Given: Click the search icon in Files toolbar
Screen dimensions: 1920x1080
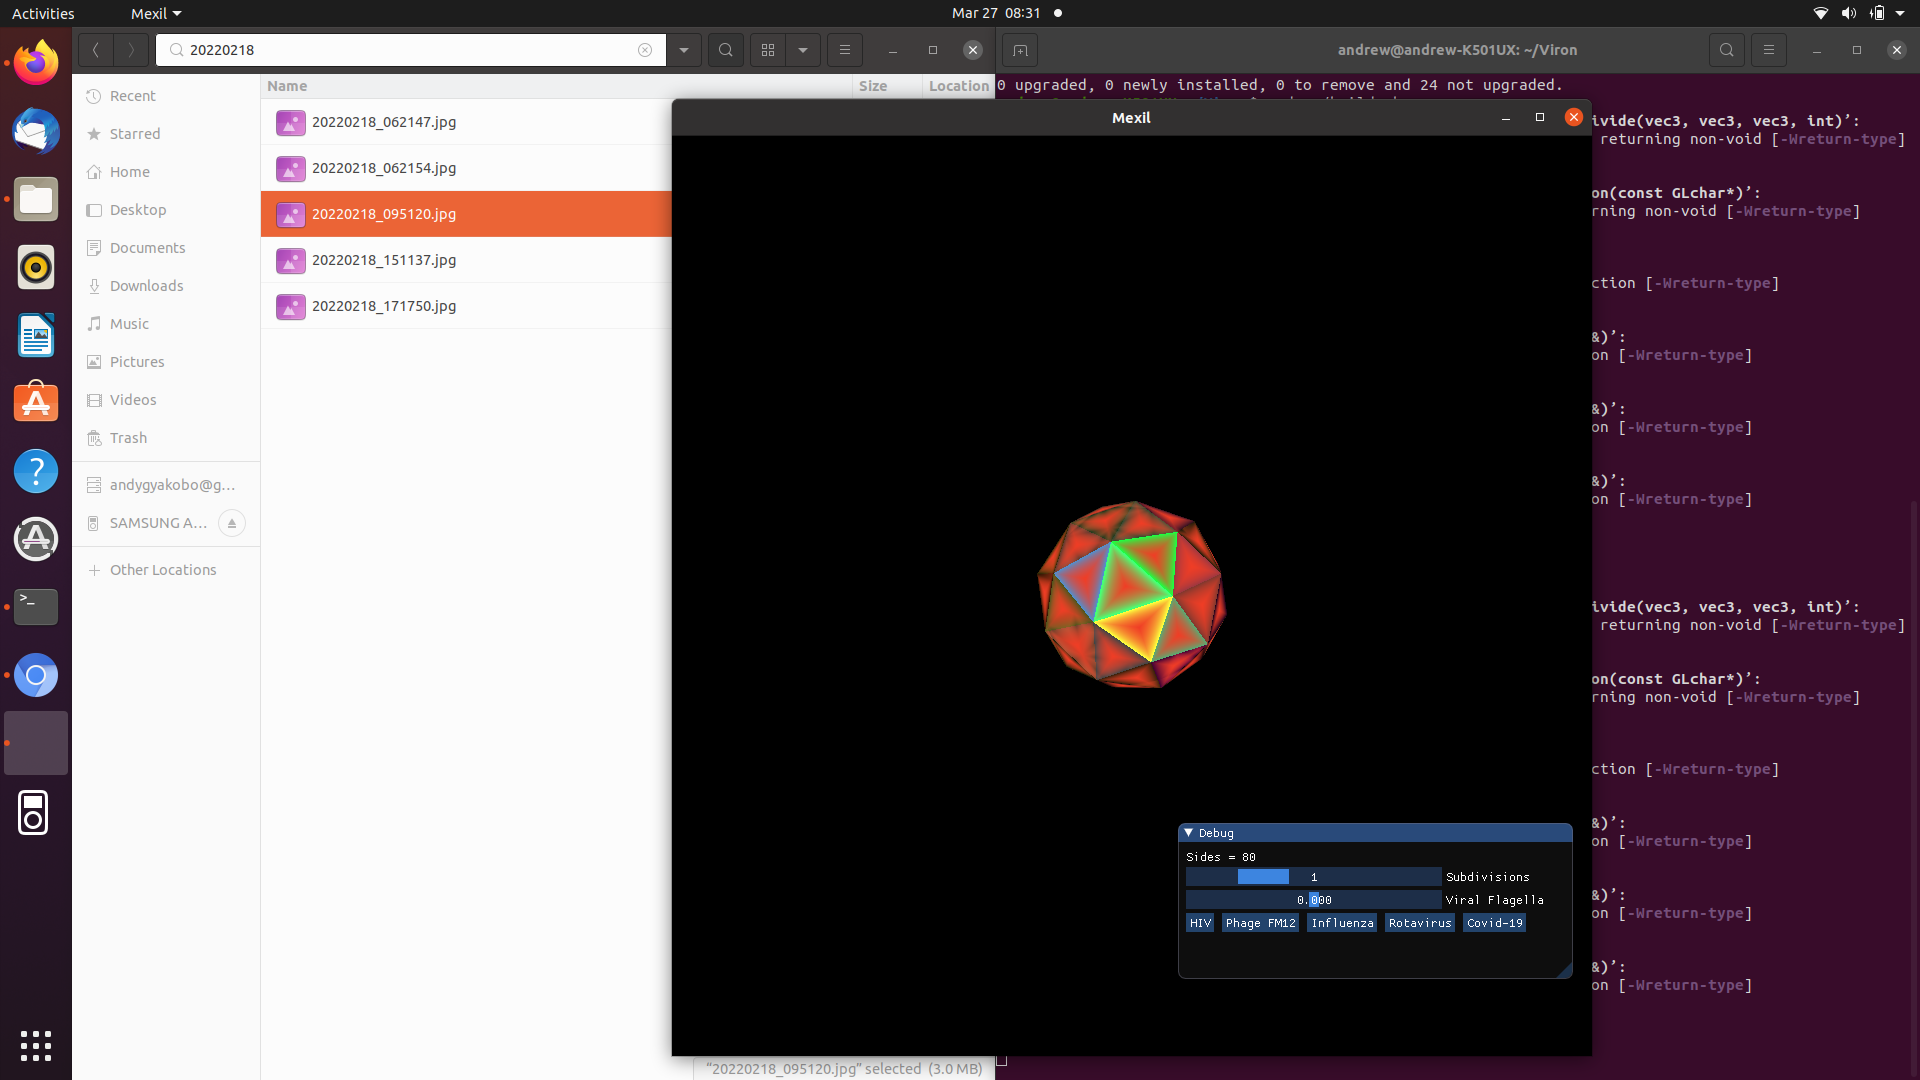Looking at the screenshot, I should coord(726,50).
